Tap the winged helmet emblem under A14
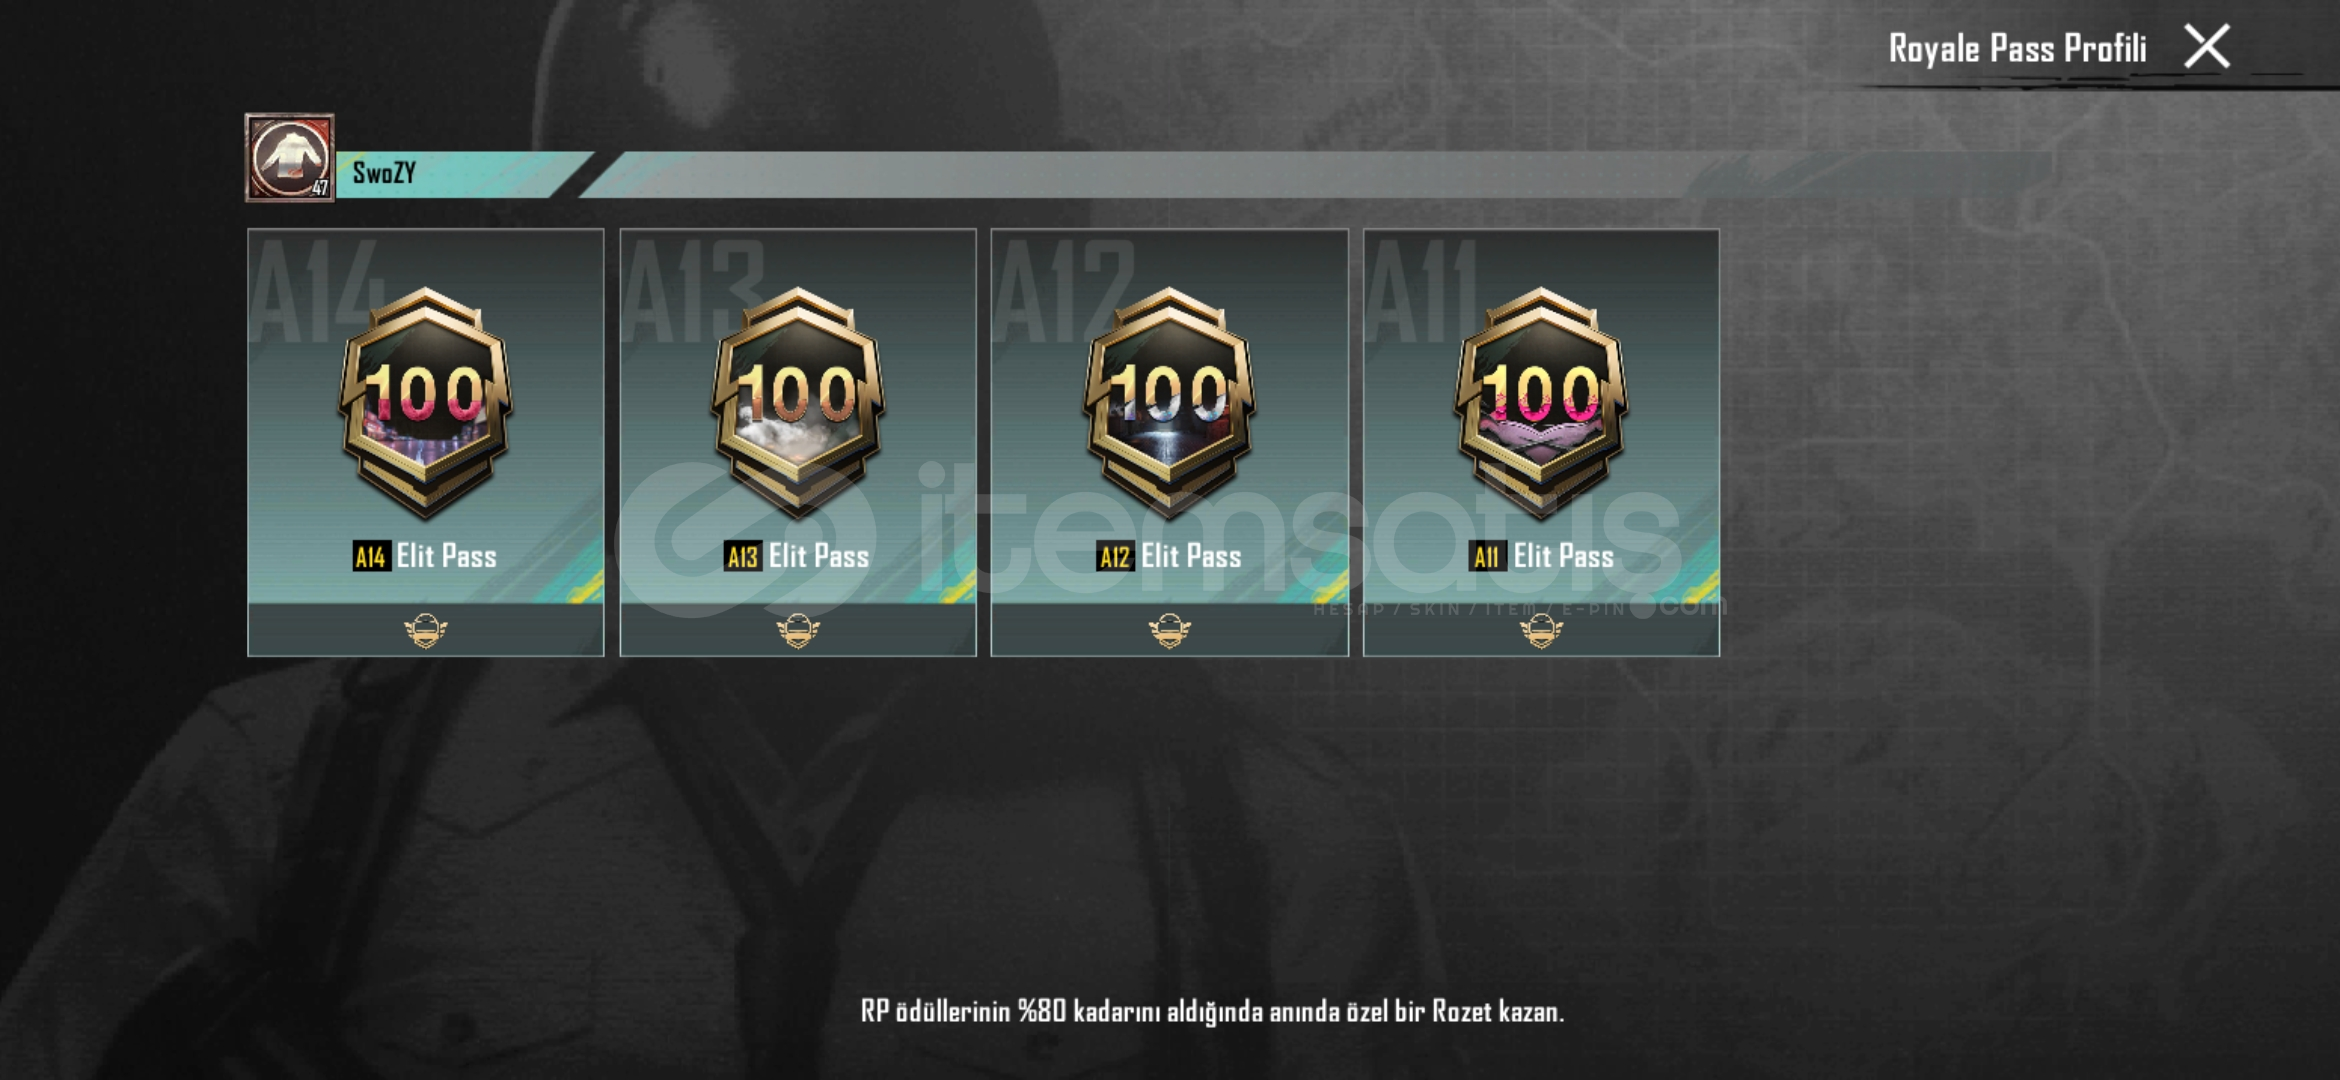 tap(426, 631)
